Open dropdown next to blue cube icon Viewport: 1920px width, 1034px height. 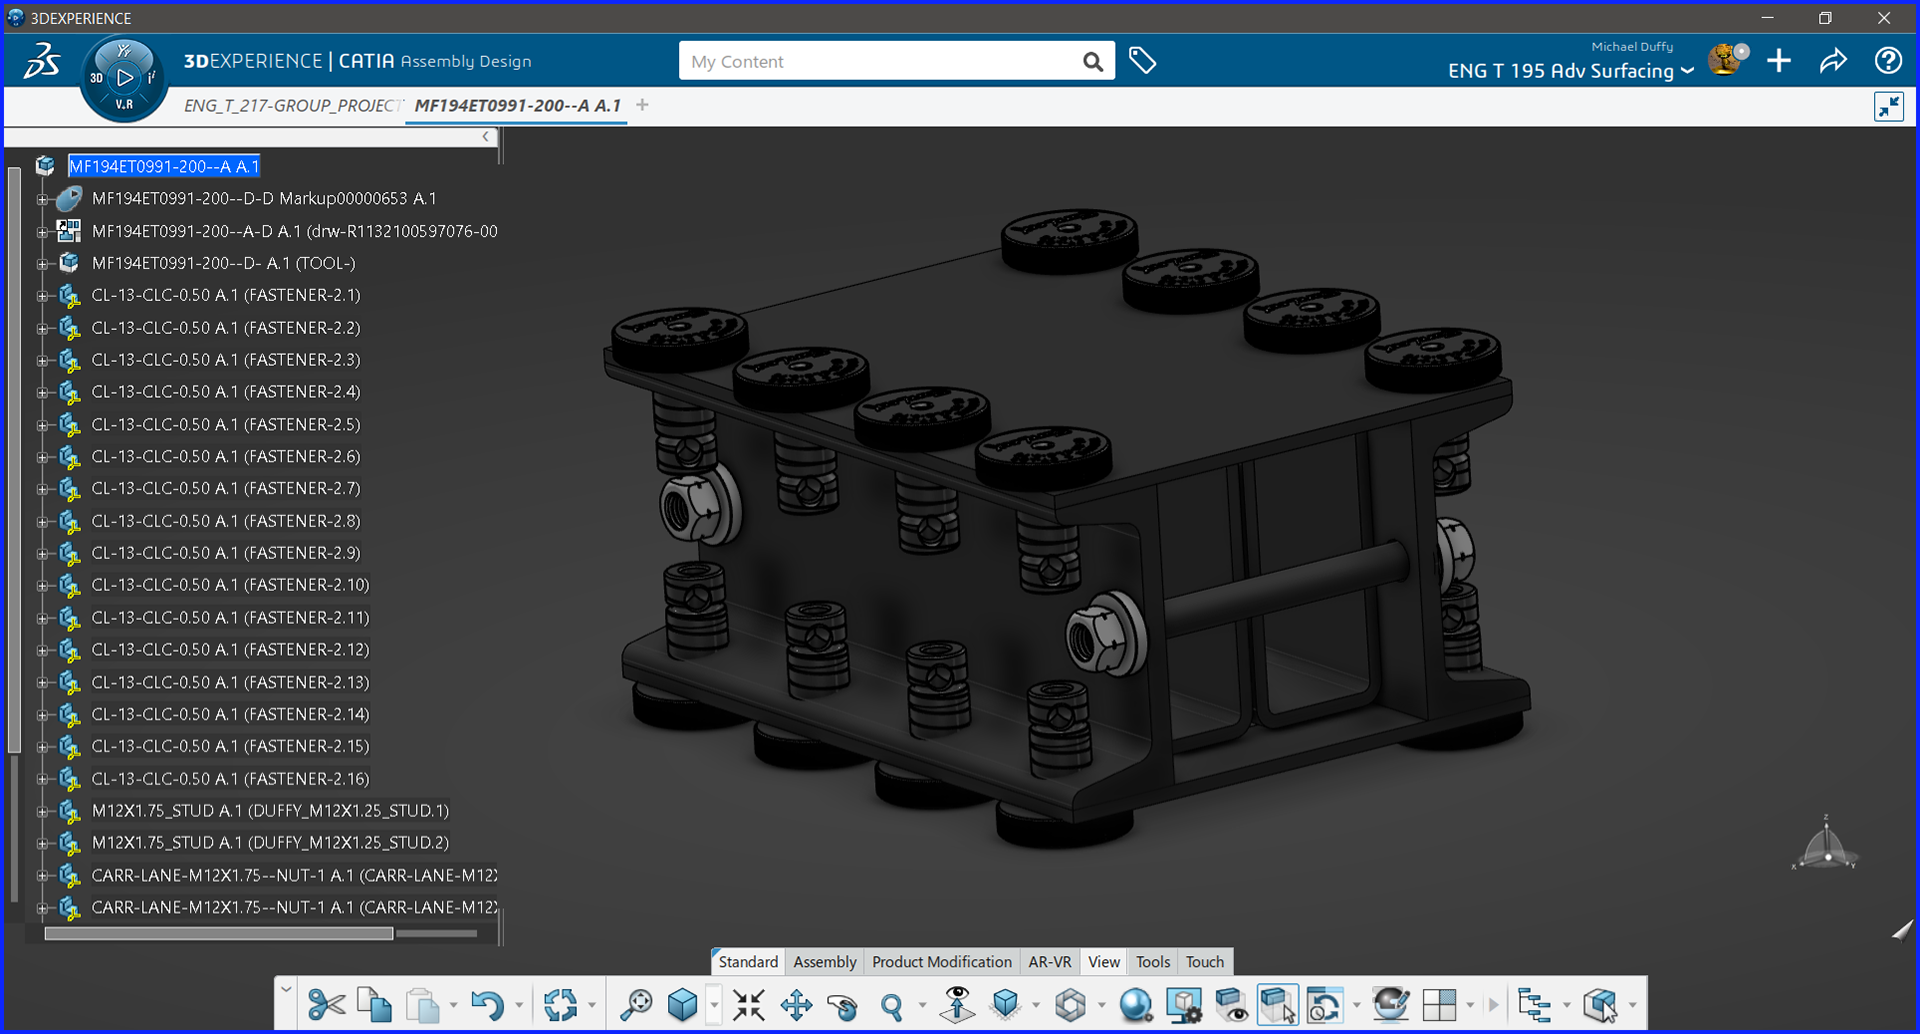click(x=713, y=1006)
